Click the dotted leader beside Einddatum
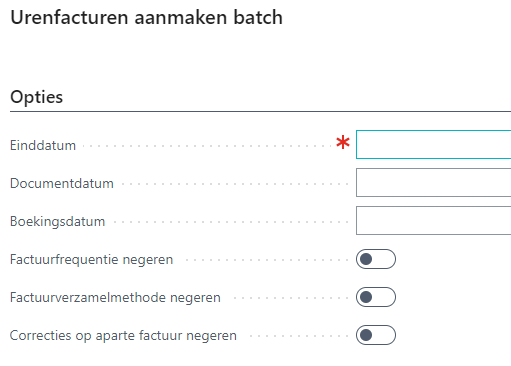This screenshot has height=366, width=511. (207, 146)
